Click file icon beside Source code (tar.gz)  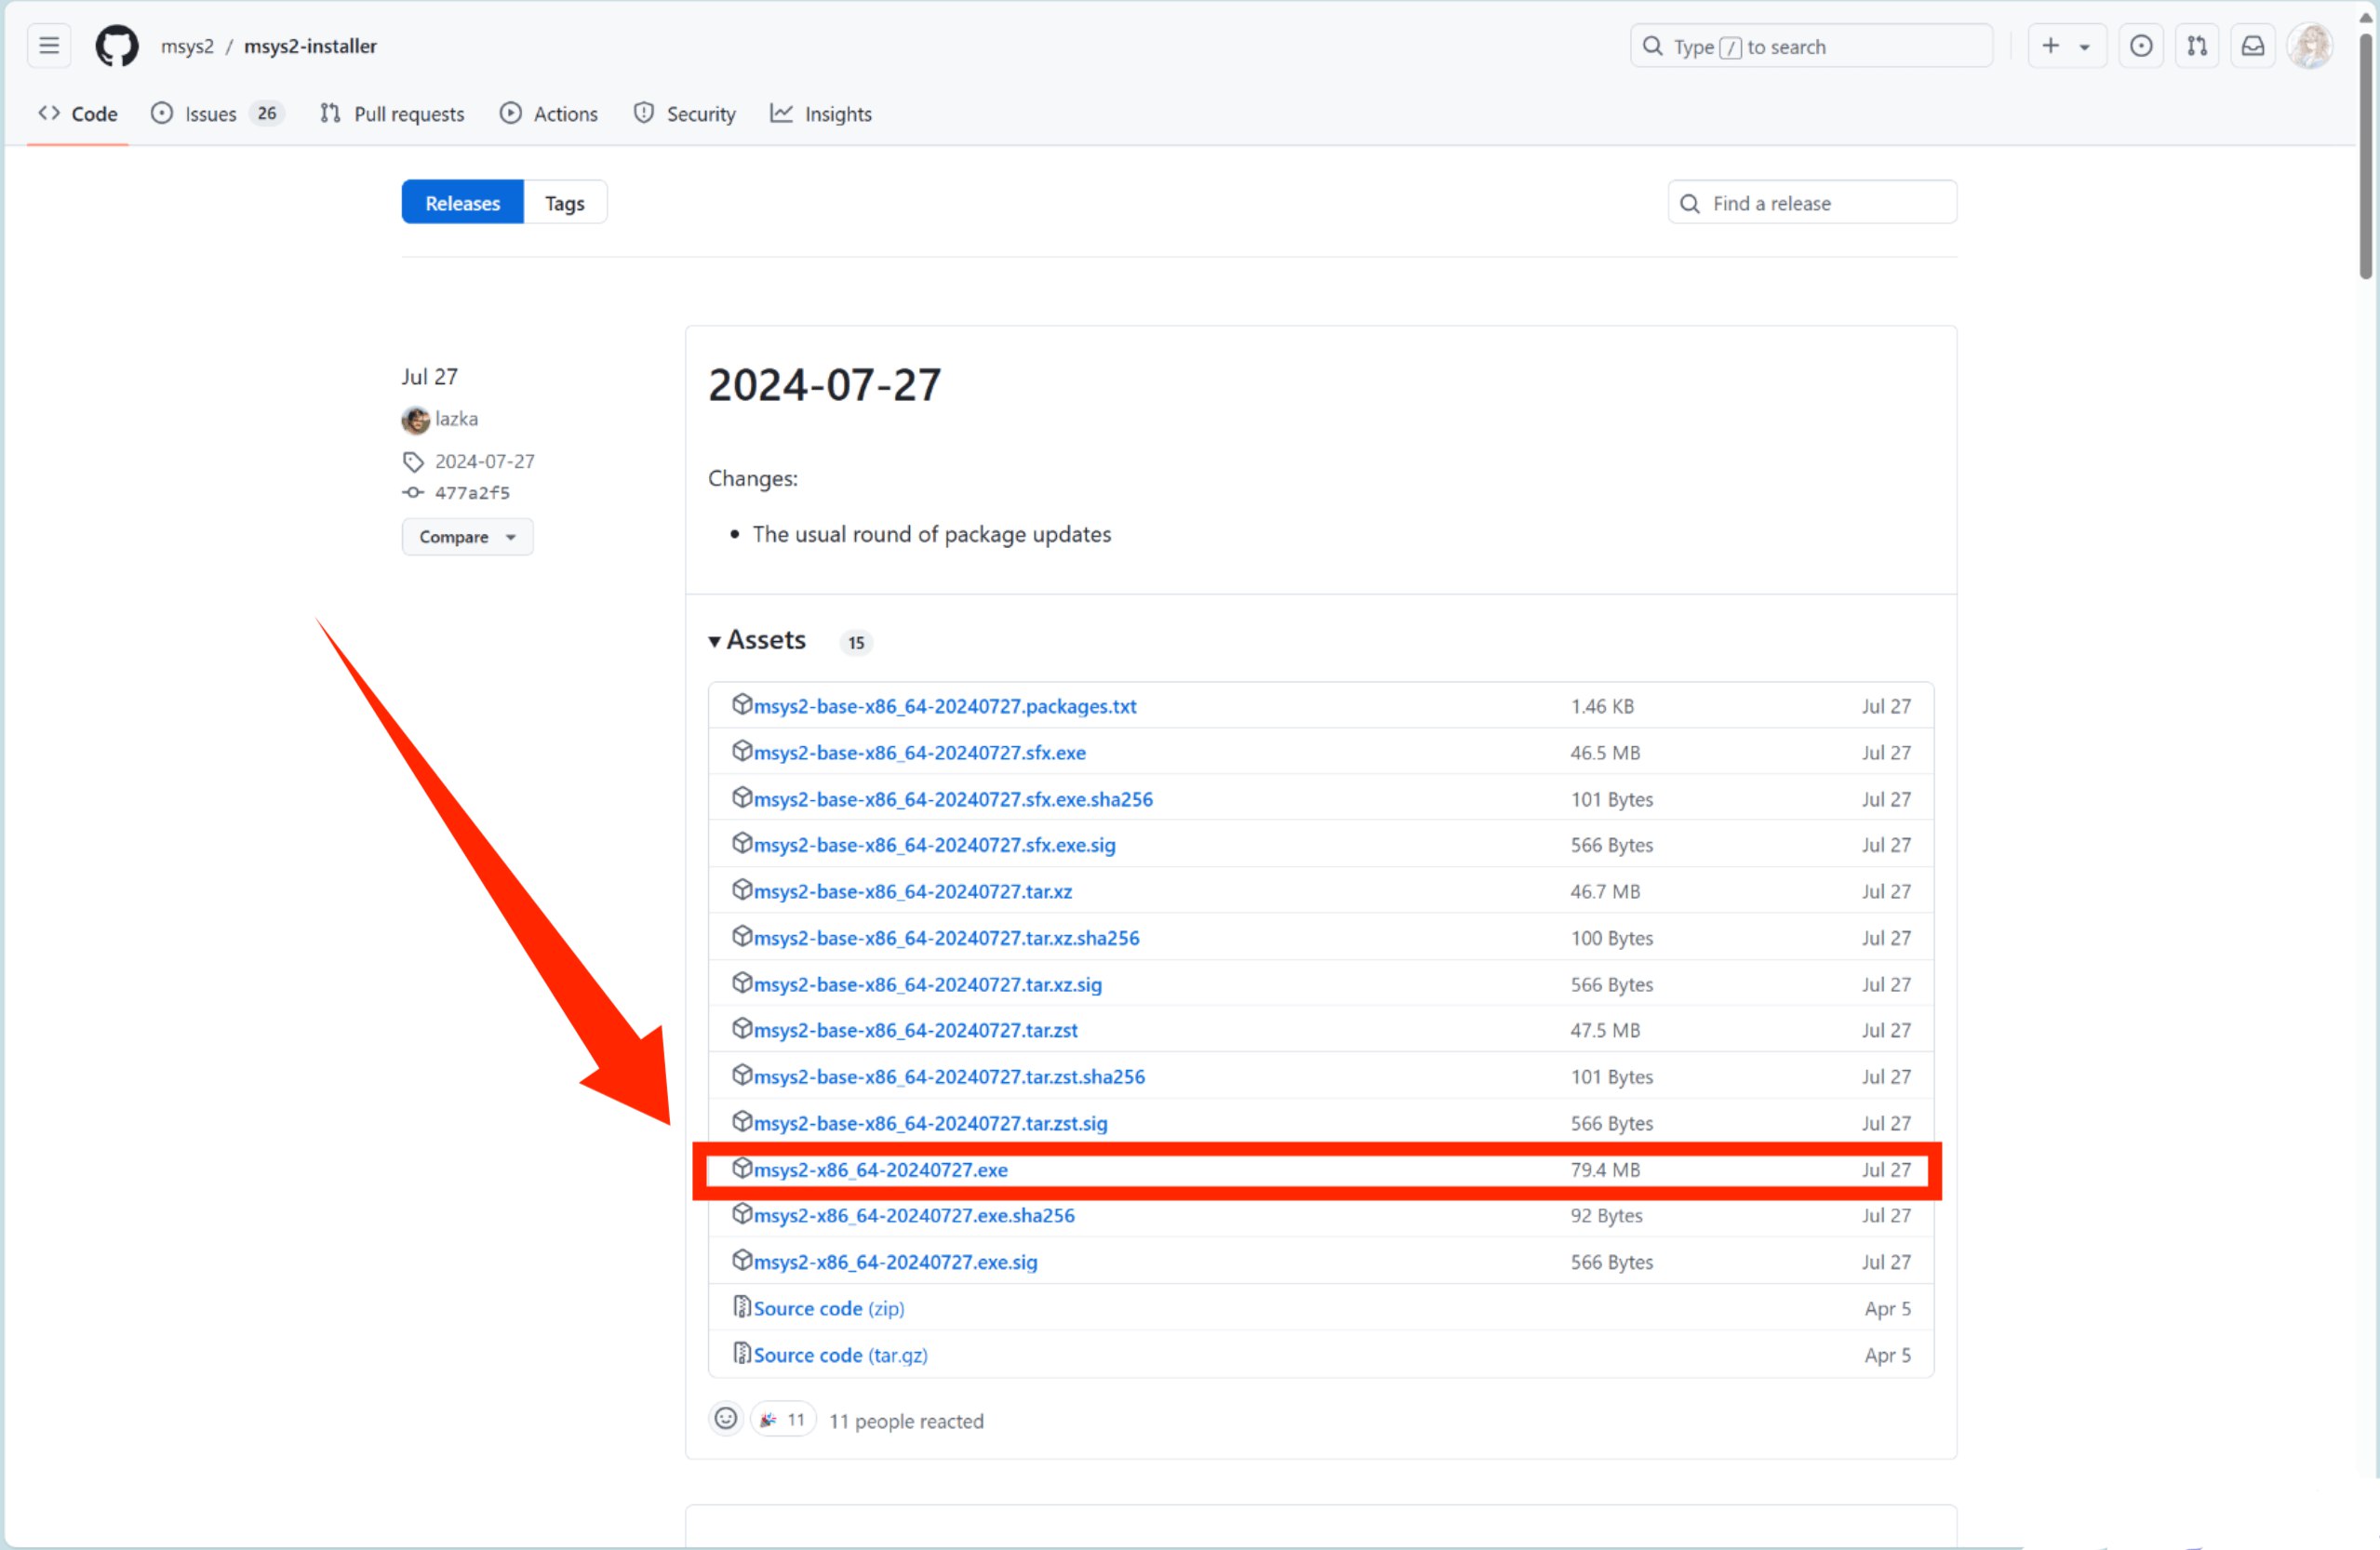742,1353
